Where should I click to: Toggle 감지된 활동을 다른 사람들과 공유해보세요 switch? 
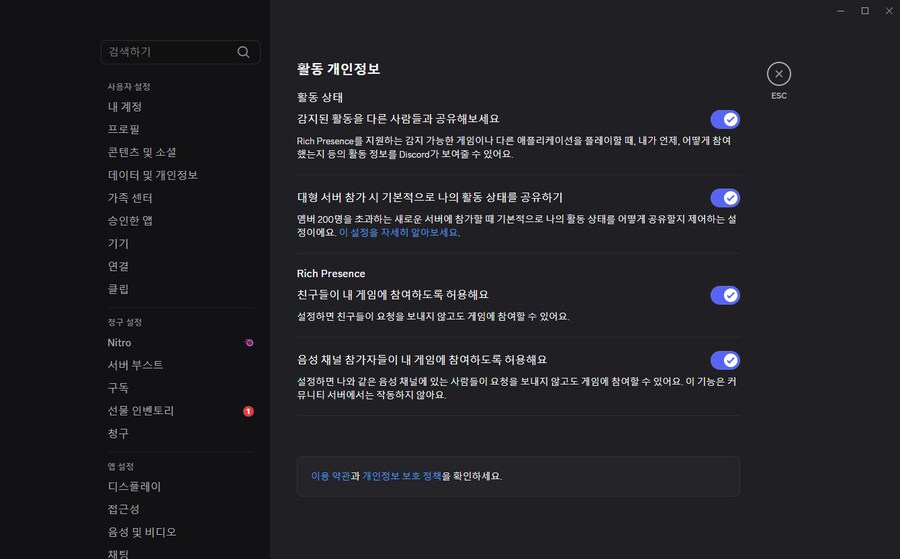[x=725, y=119]
